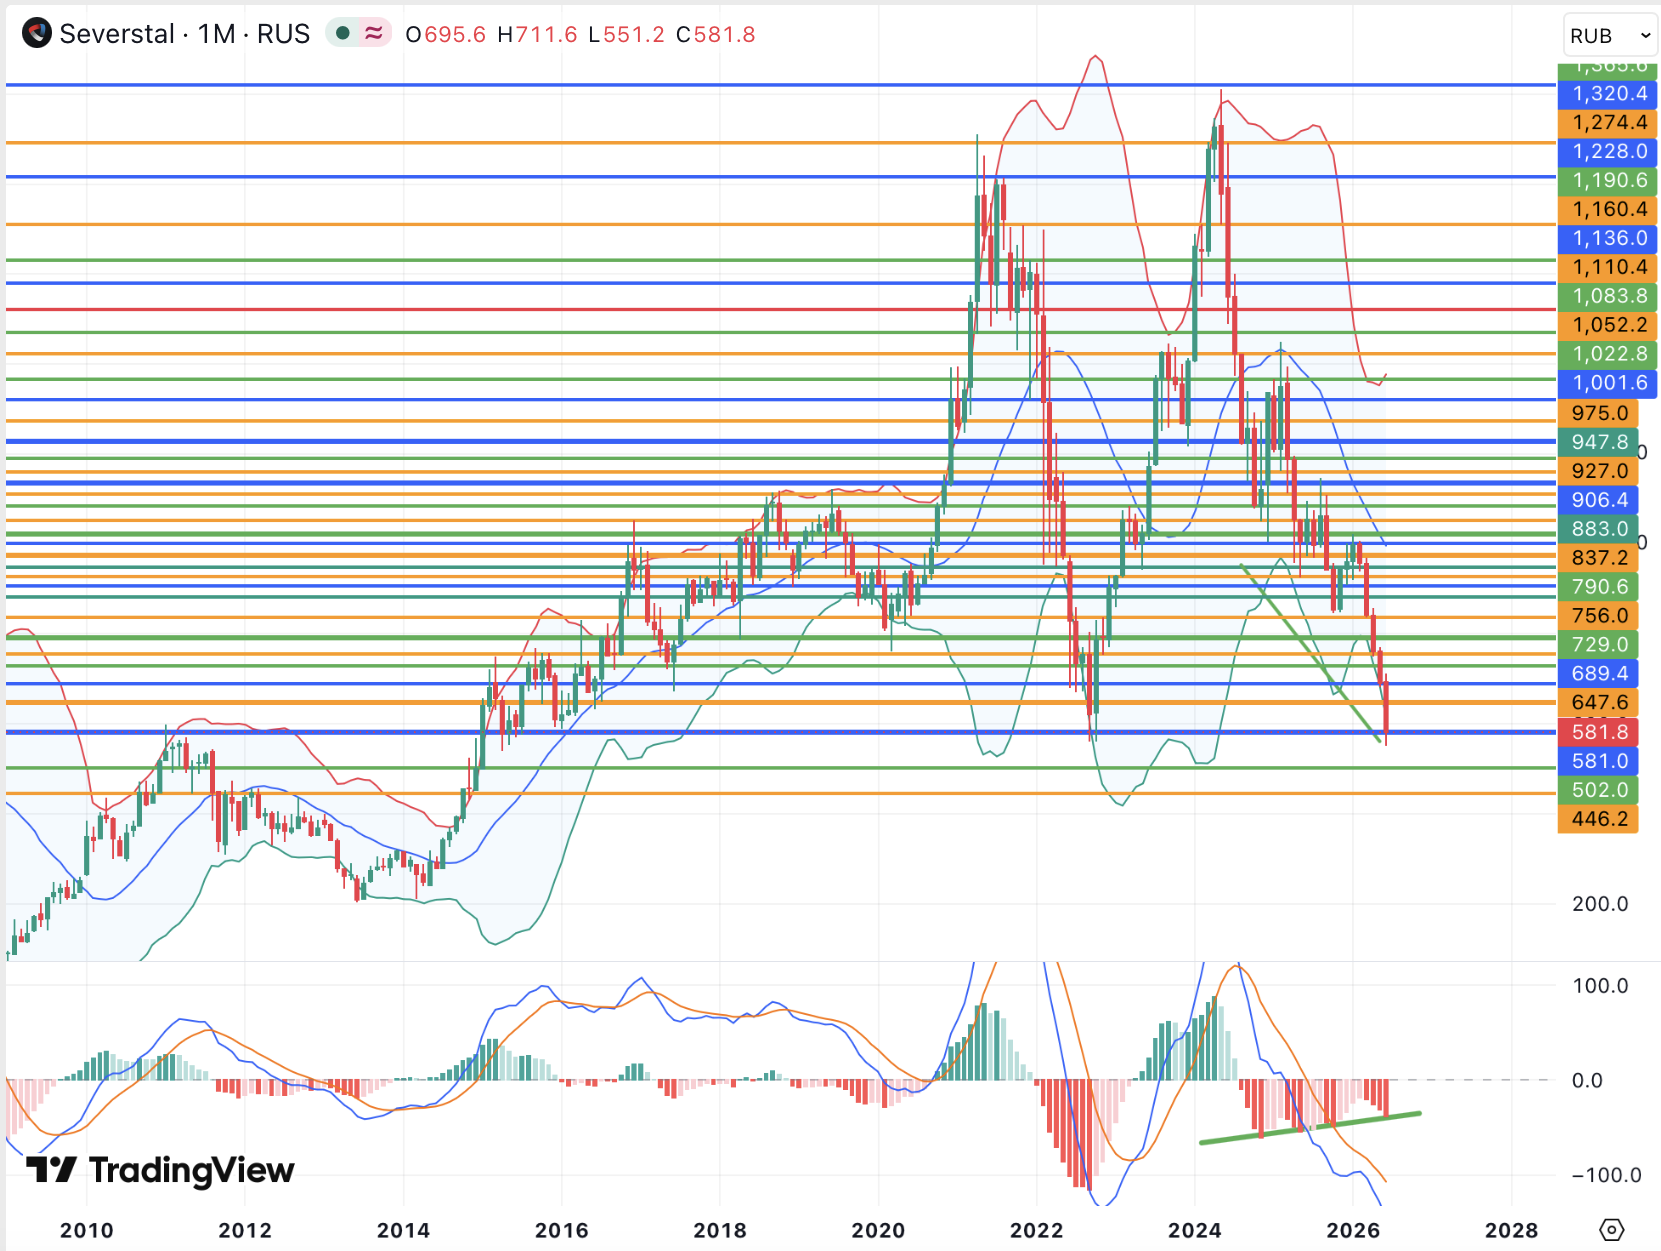Click the green 502.0 price label
1661x1251 pixels.
(1598, 790)
